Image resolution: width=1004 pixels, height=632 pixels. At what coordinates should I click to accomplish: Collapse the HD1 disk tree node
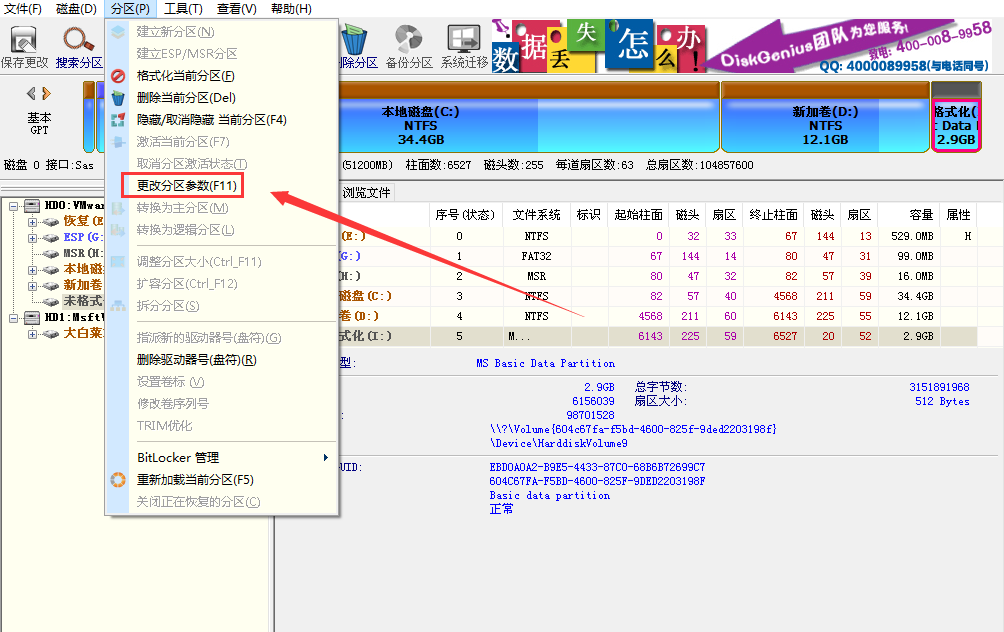click(x=13, y=318)
